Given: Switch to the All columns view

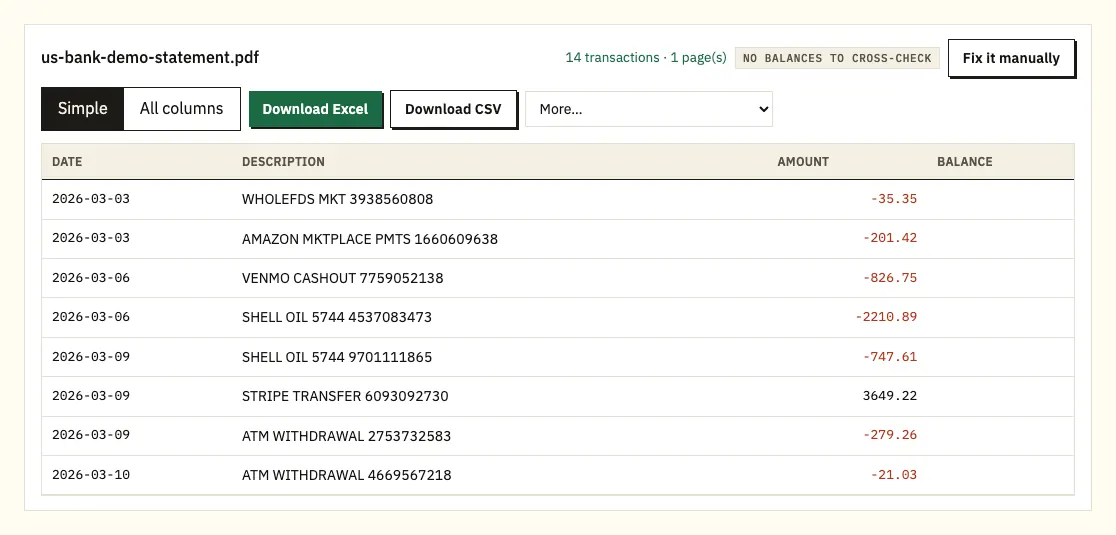Looking at the screenshot, I should (x=181, y=109).
